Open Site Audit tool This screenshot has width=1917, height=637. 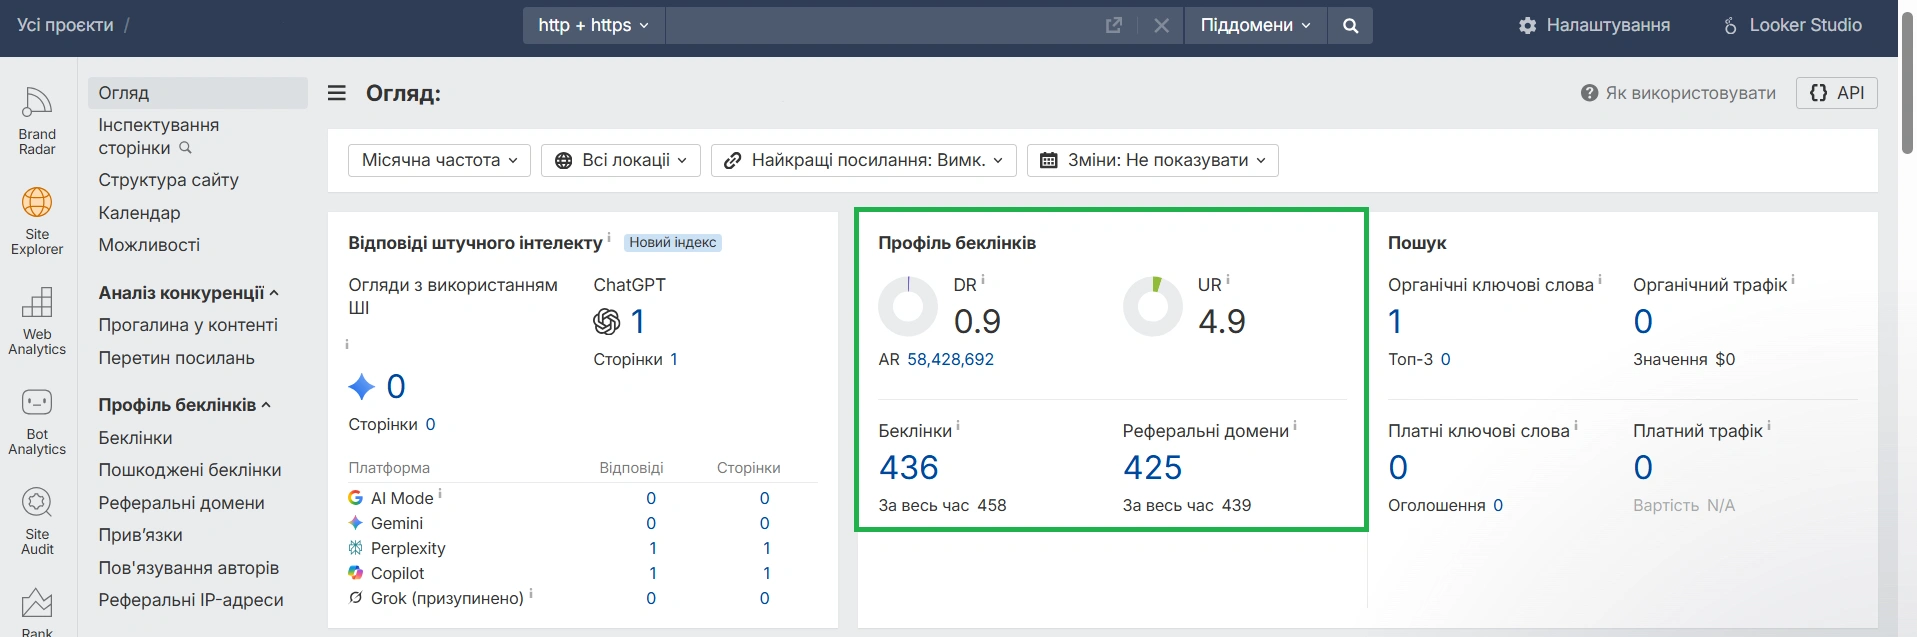tap(37, 520)
